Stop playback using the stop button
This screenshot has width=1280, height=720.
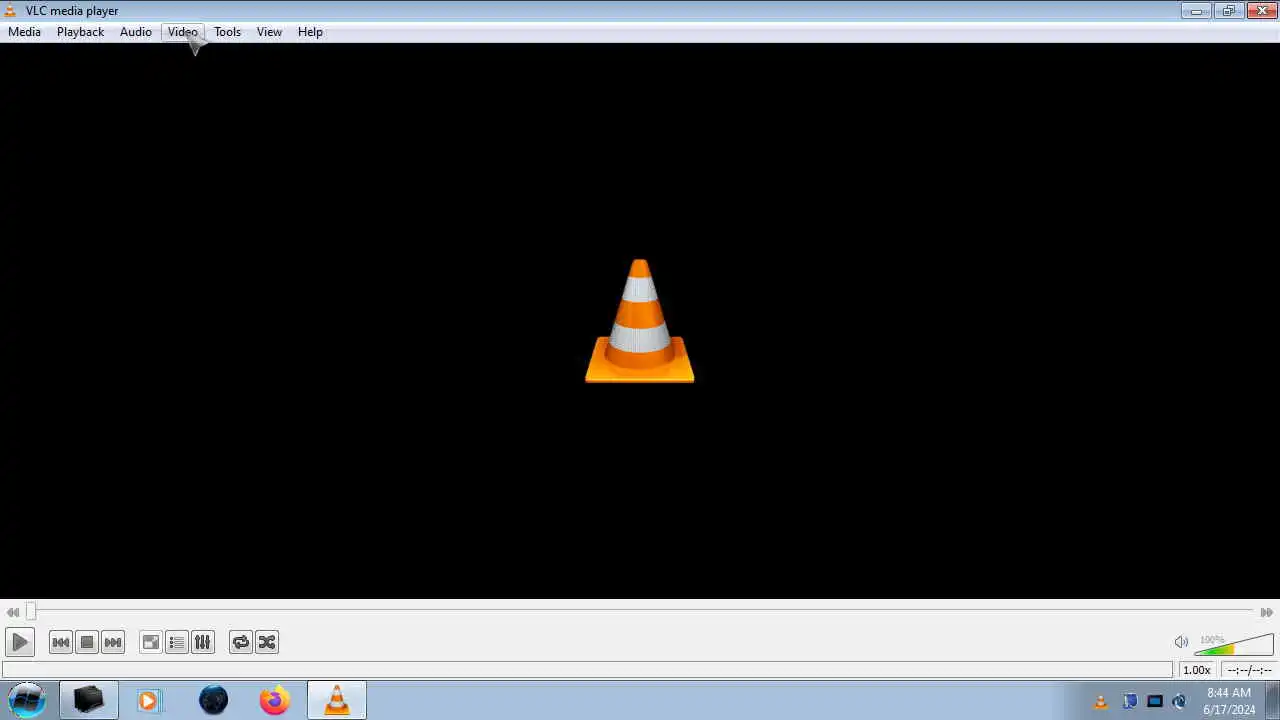click(87, 642)
